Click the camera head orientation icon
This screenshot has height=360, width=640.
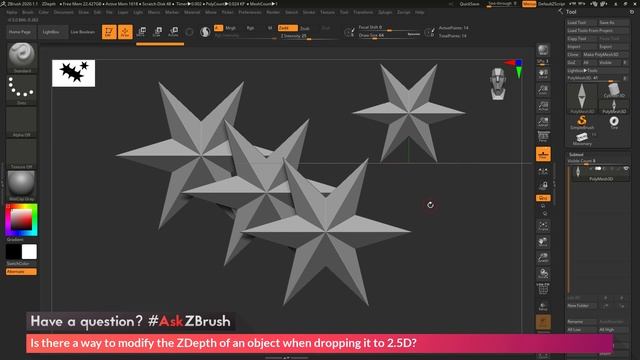pyautogui.click(x=498, y=84)
